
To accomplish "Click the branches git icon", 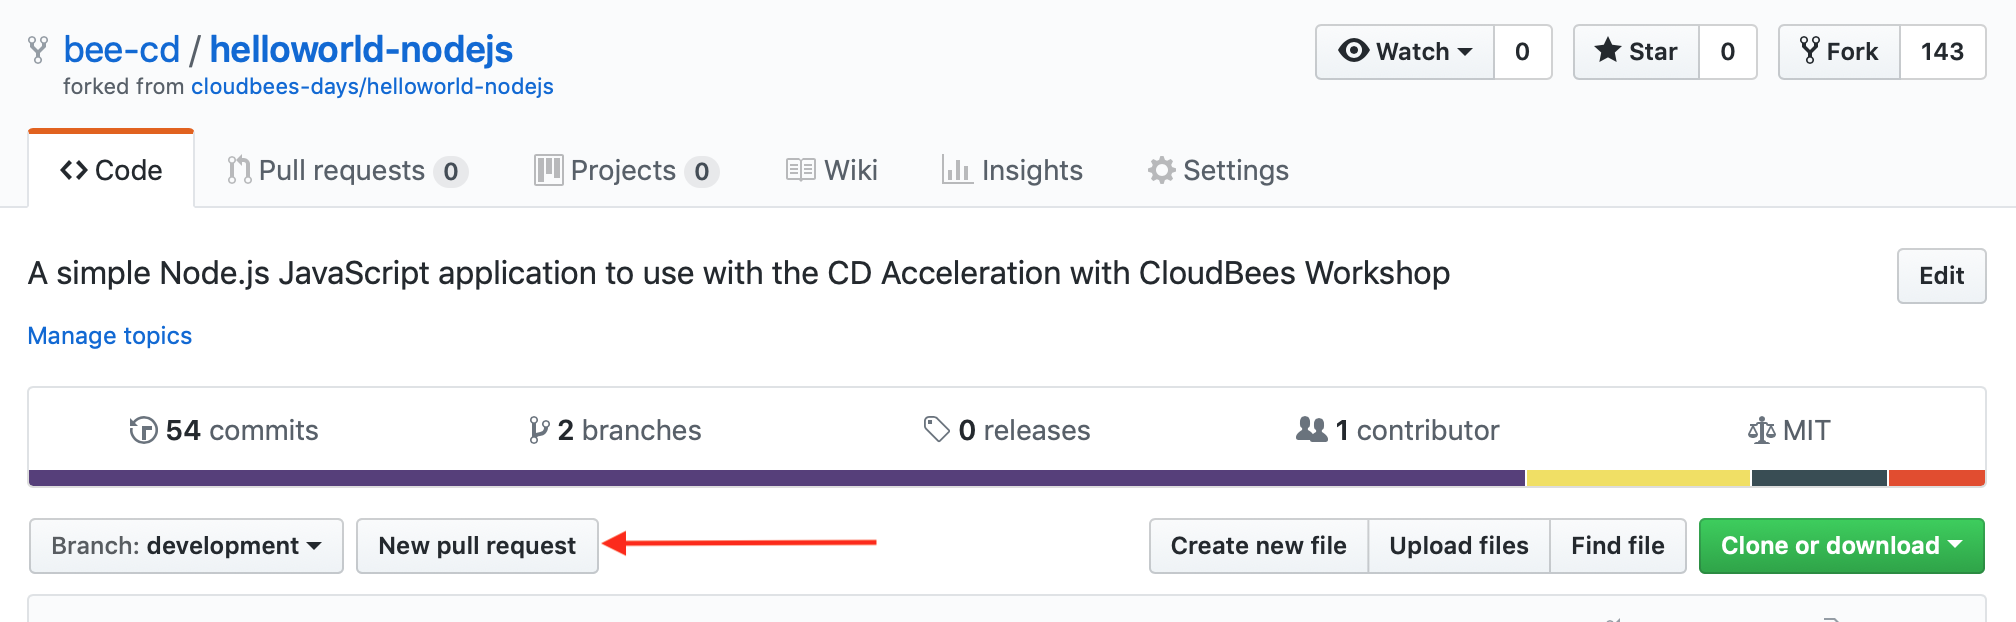I will tap(539, 430).
